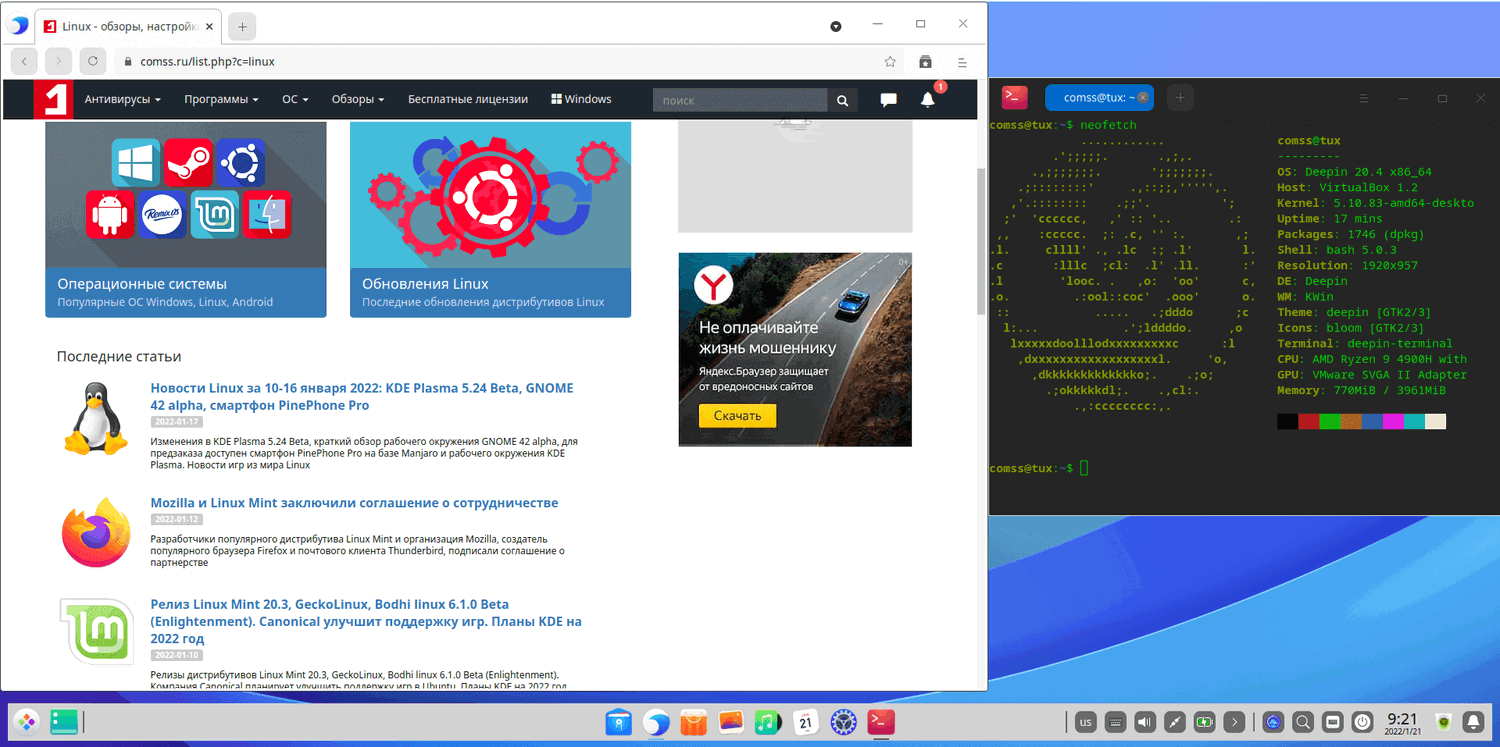Image resolution: width=1500 pixels, height=747 pixels.
Task: Close the Linux обзоры browser tab
Action: (207, 26)
